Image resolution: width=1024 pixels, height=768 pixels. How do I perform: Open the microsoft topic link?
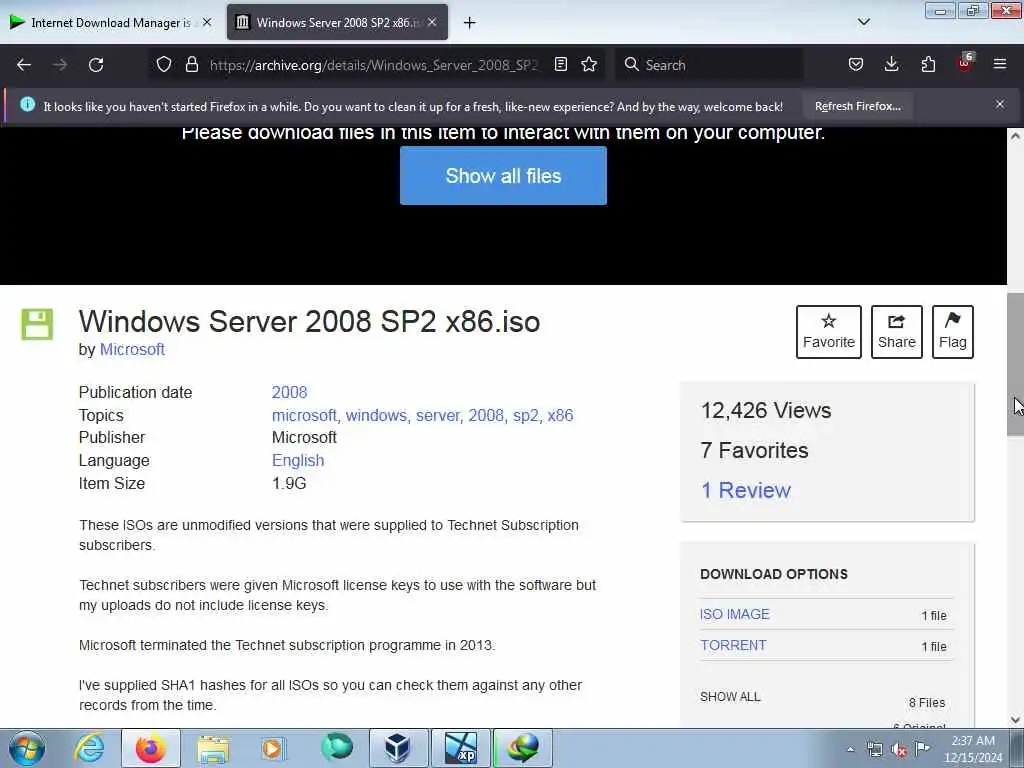[304, 415]
